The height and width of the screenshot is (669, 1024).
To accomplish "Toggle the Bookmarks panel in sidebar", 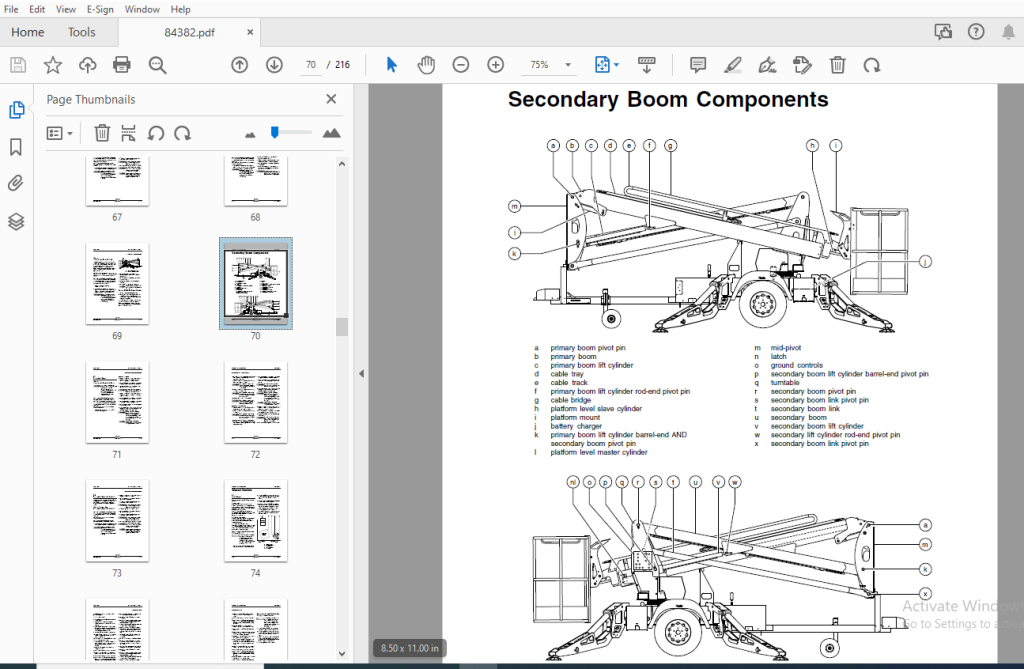I will [16, 147].
